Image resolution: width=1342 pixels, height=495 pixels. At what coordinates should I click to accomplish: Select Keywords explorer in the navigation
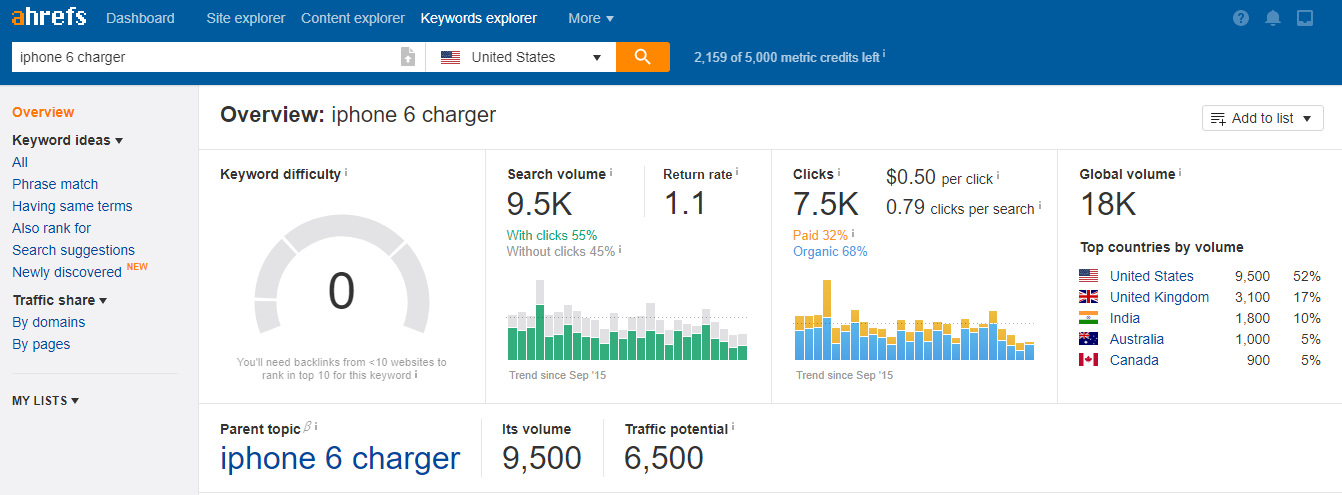479,18
